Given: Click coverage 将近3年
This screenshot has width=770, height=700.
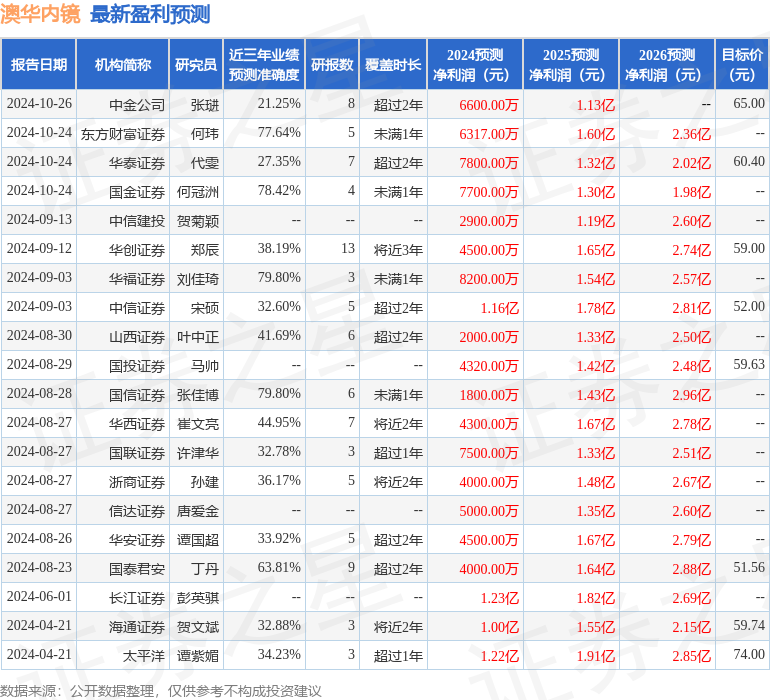Looking at the screenshot, I should [x=398, y=250].
